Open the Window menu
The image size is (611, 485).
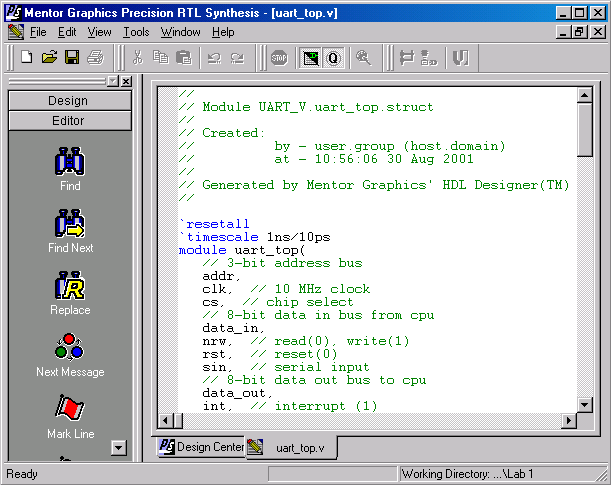pyautogui.click(x=181, y=32)
